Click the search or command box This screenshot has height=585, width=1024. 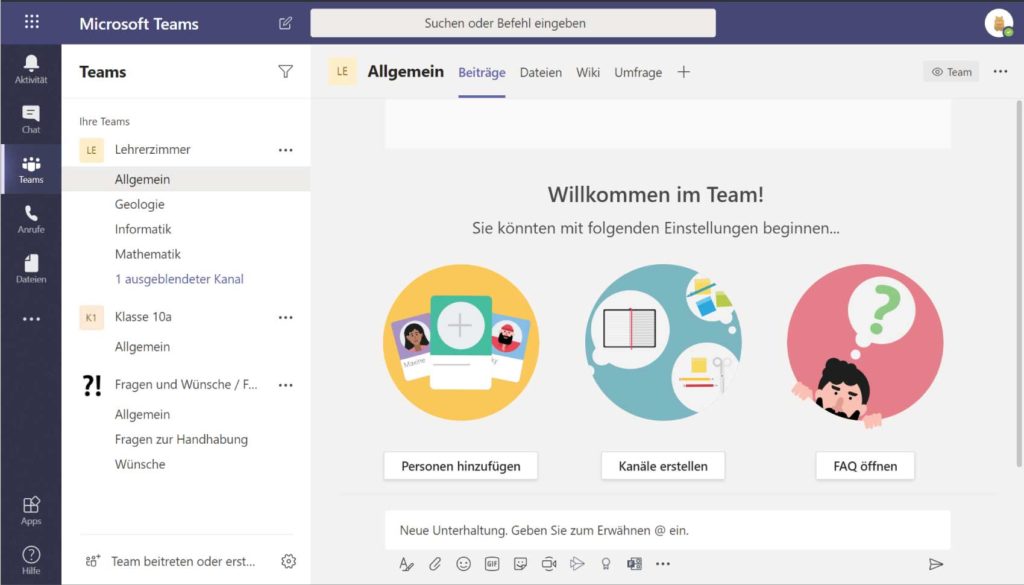(x=513, y=24)
